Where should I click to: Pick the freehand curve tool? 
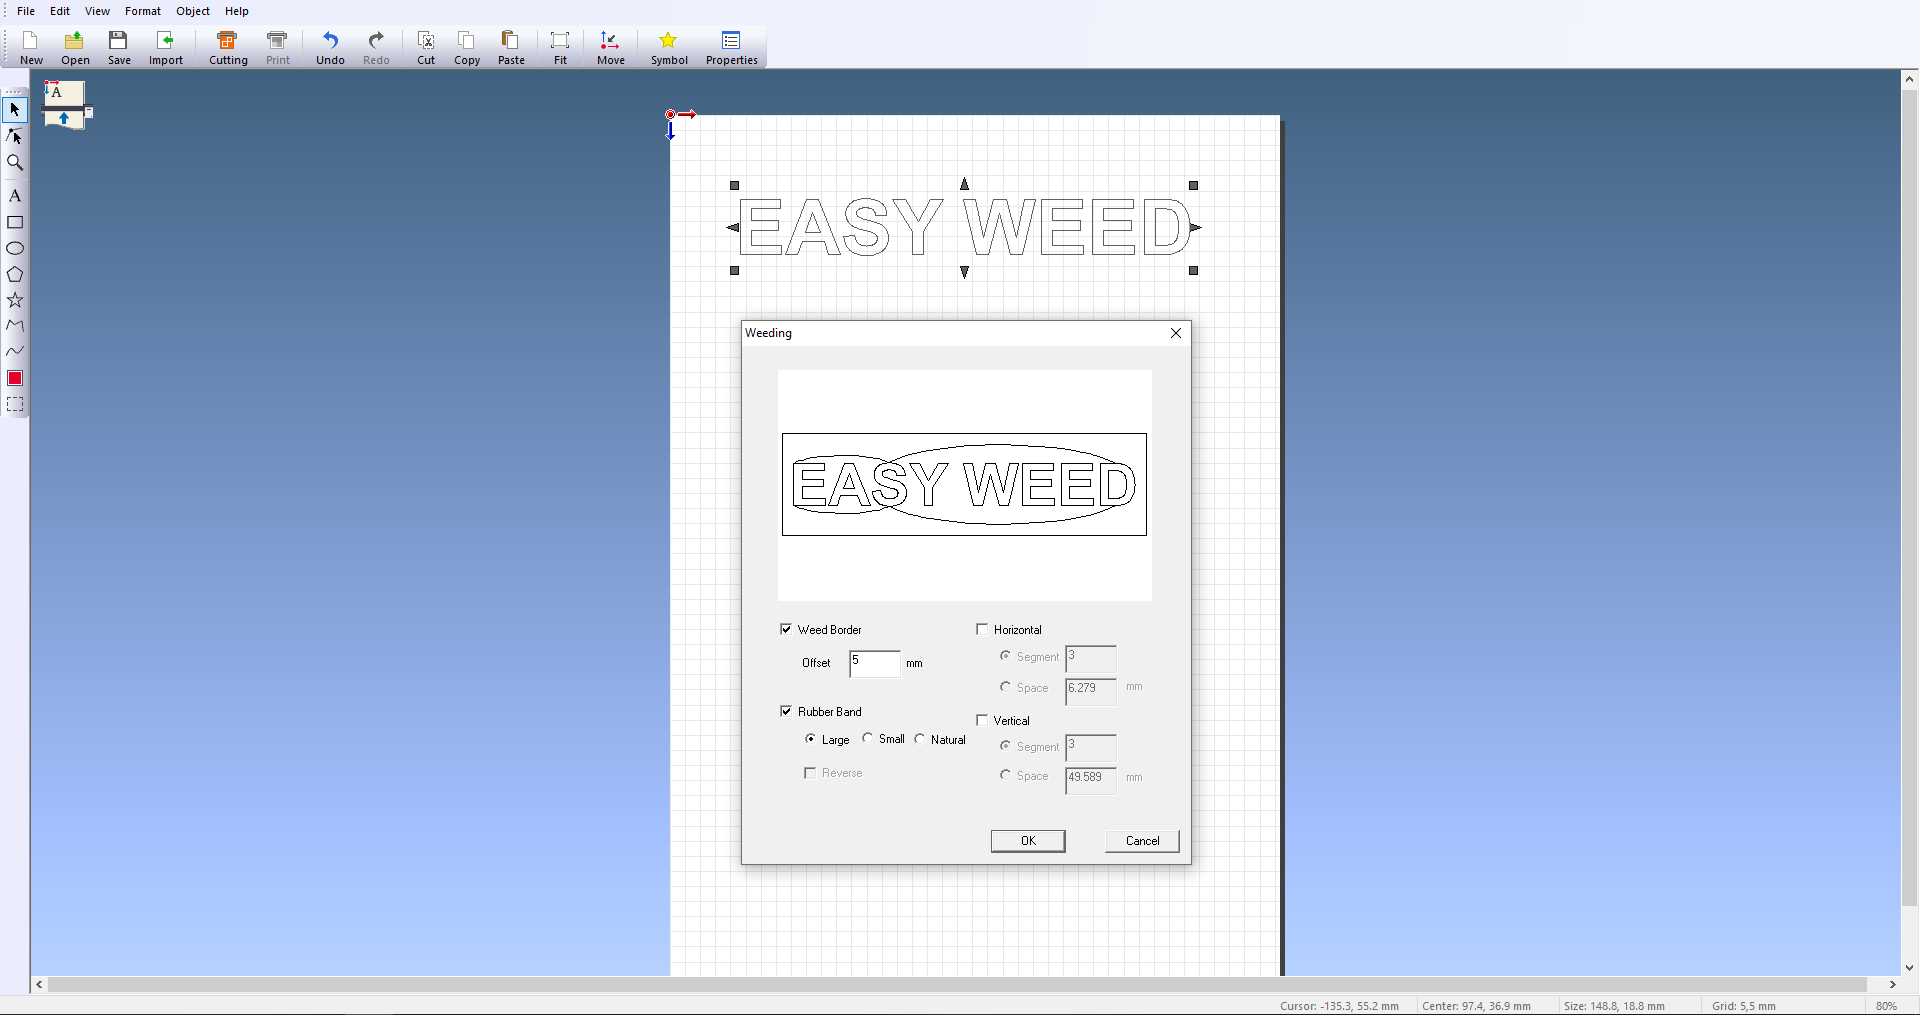(x=15, y=351)
